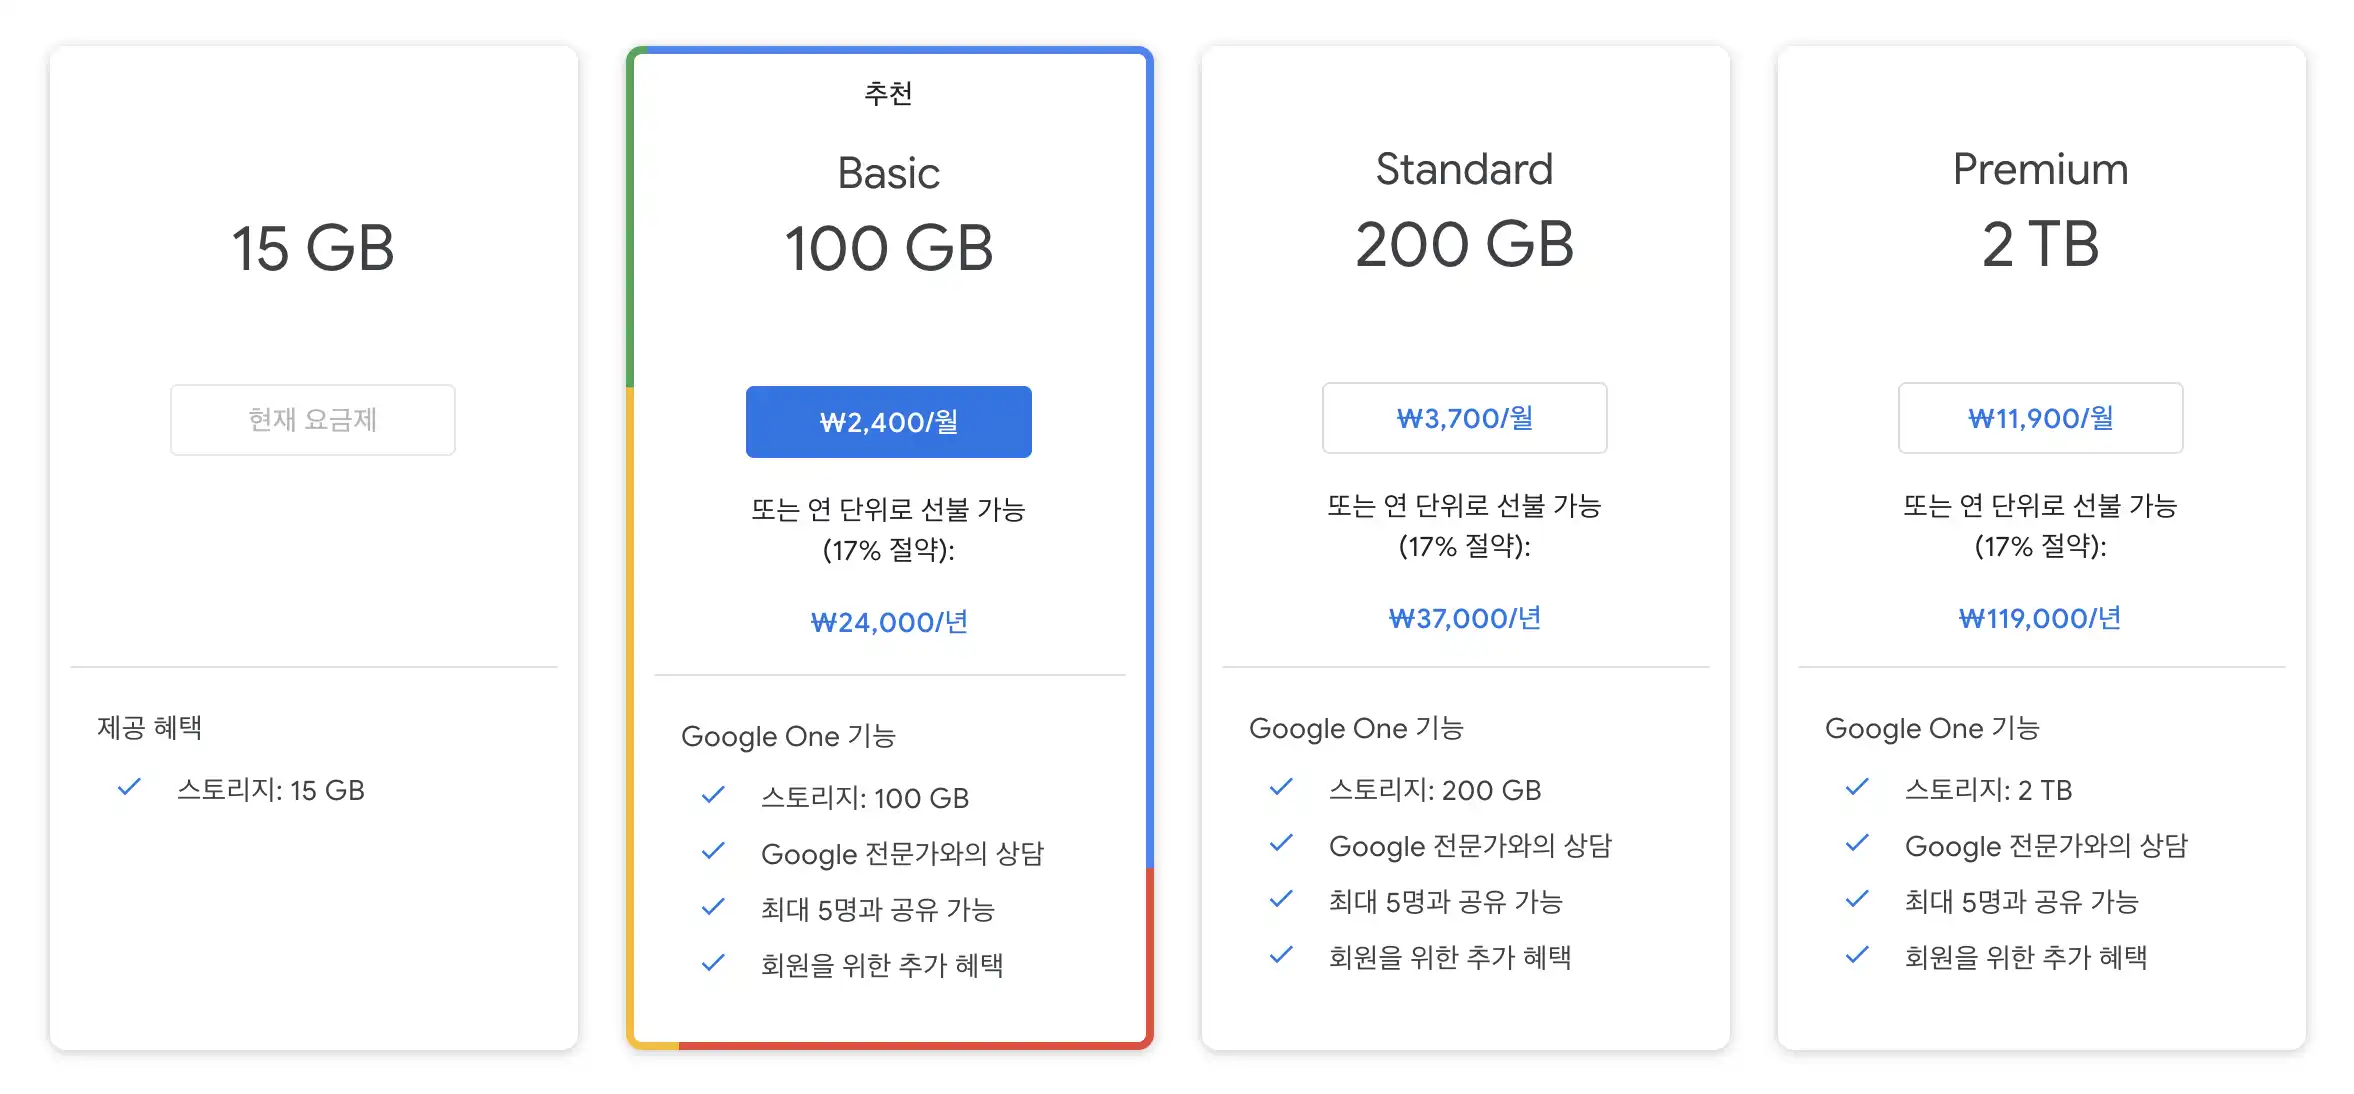
Task: Click the checkmark beside 스토리지: 200 GB
Action: click(x=1280, y=788)
